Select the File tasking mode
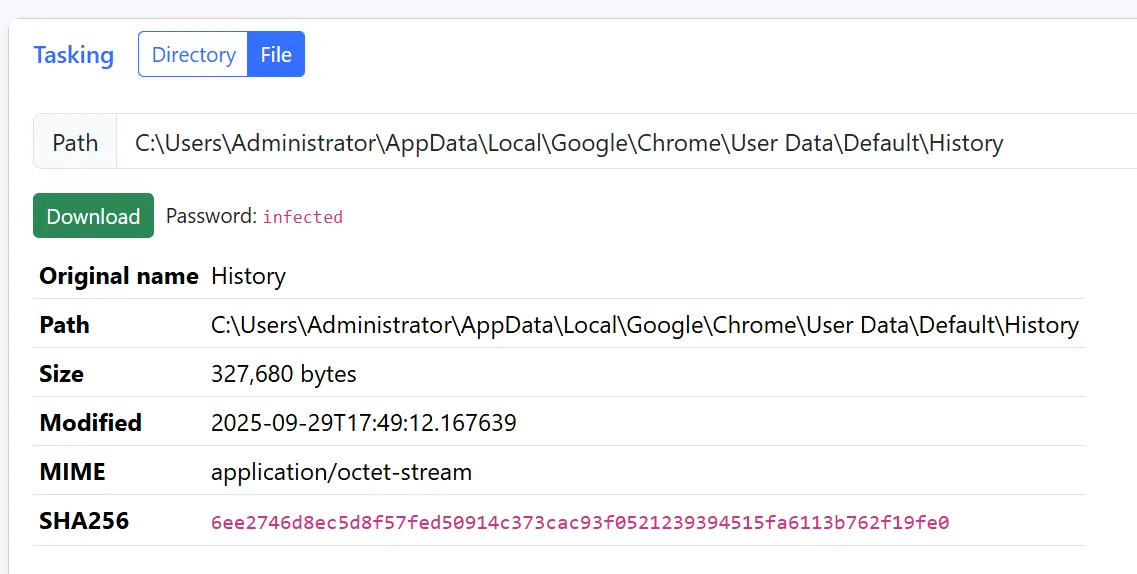 pyautogui.click(x=276, y=55)
